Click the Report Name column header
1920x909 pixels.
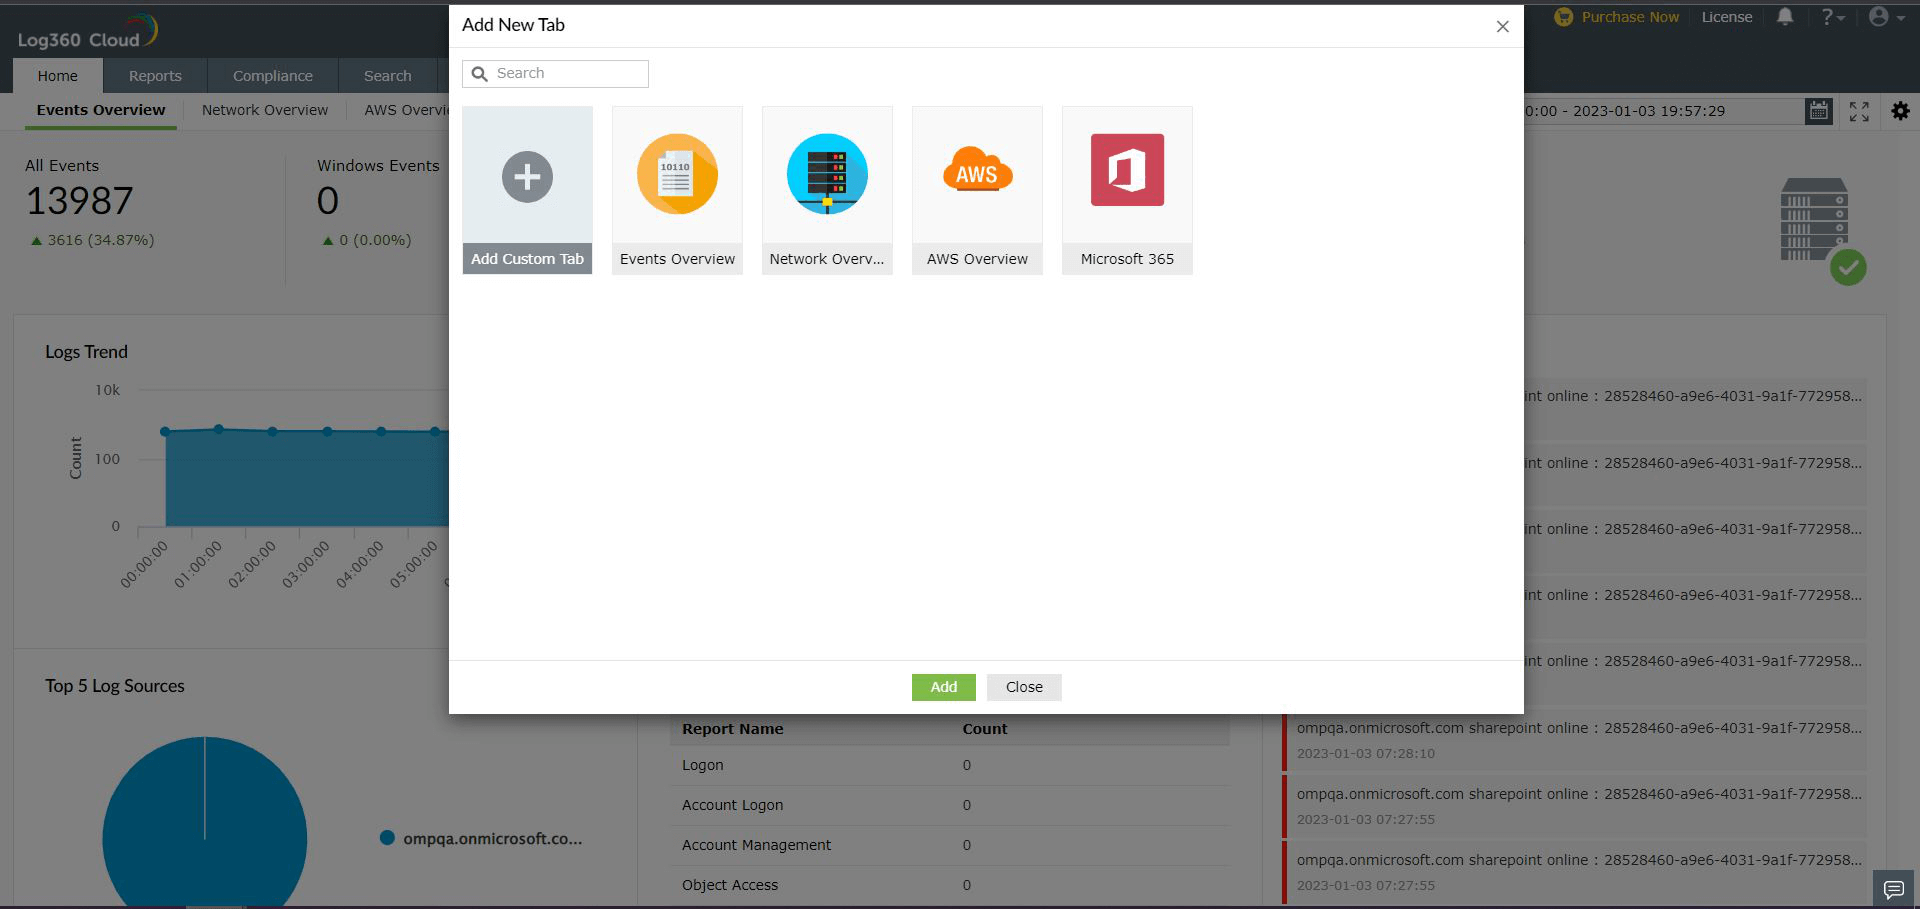pyautogui.click(x=733, y=729)
